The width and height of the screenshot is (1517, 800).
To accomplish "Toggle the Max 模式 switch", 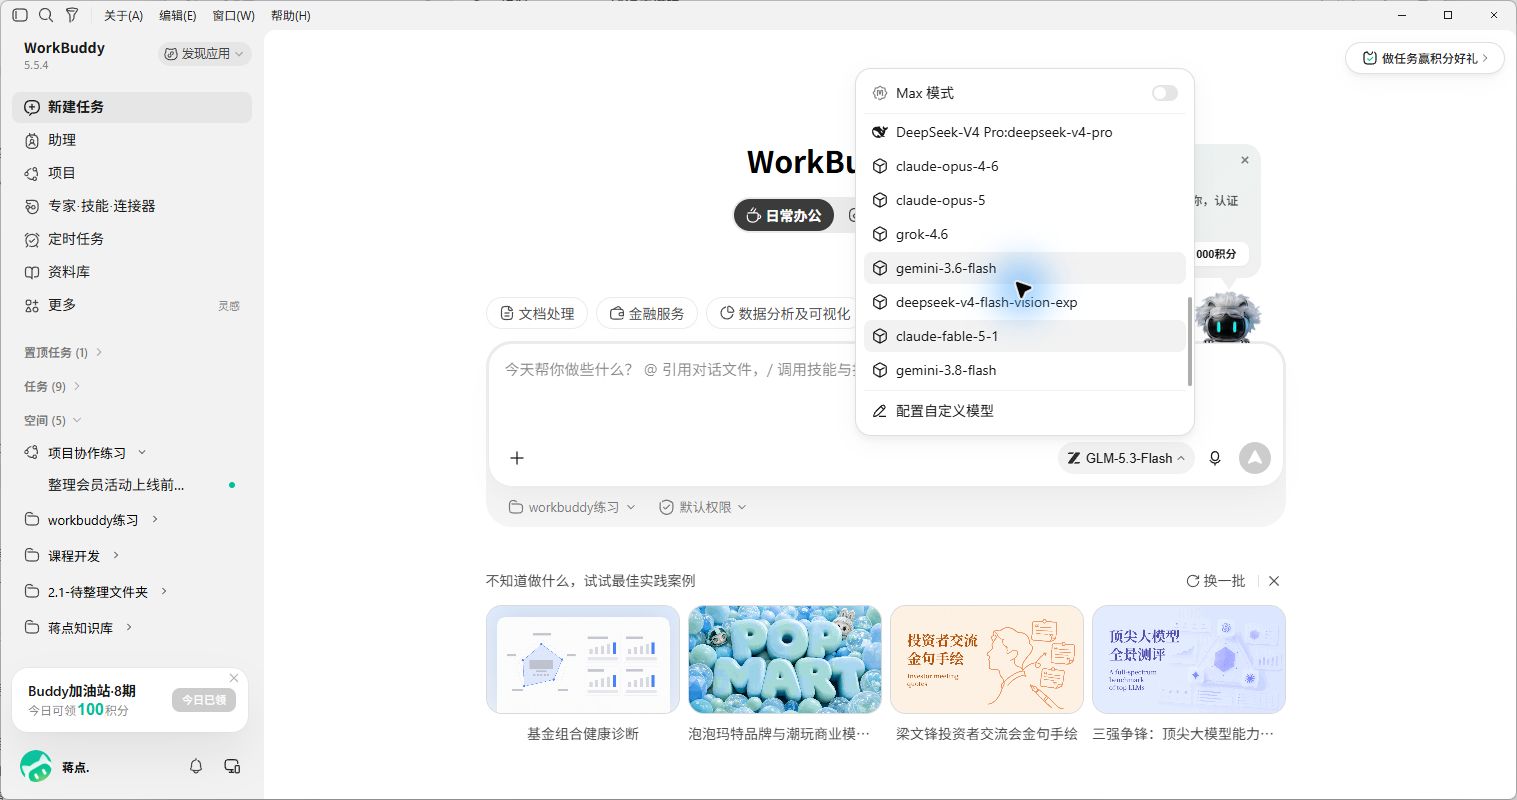I will coord(1165,93).
